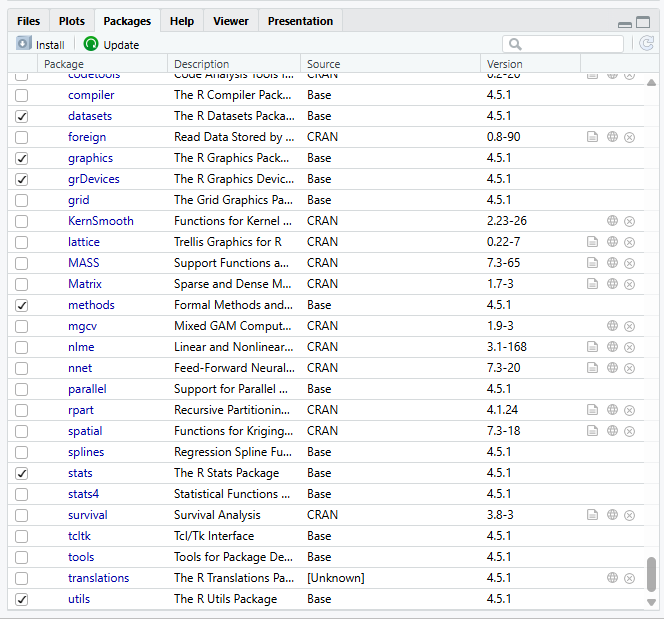Click the Description column header
The height and width of the screenshot is (619, 664).
click(234, 64)
